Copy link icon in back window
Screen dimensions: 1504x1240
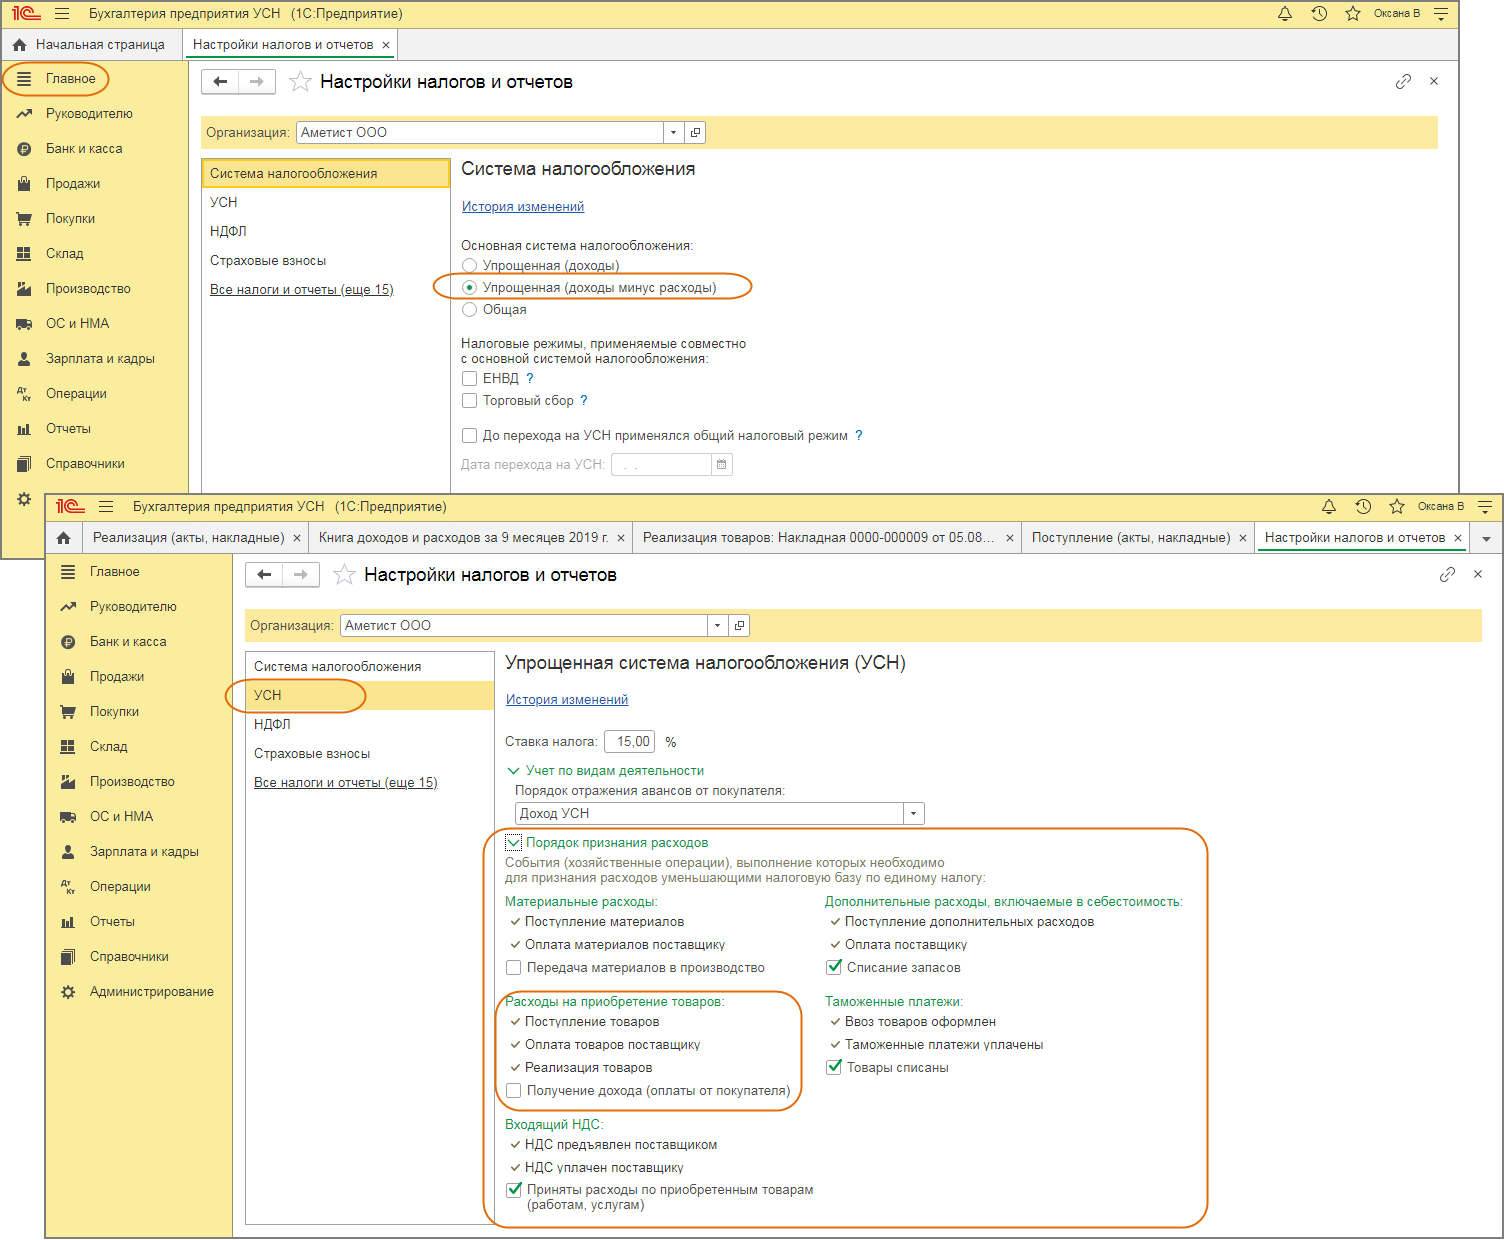click(x=1403, y=81)
